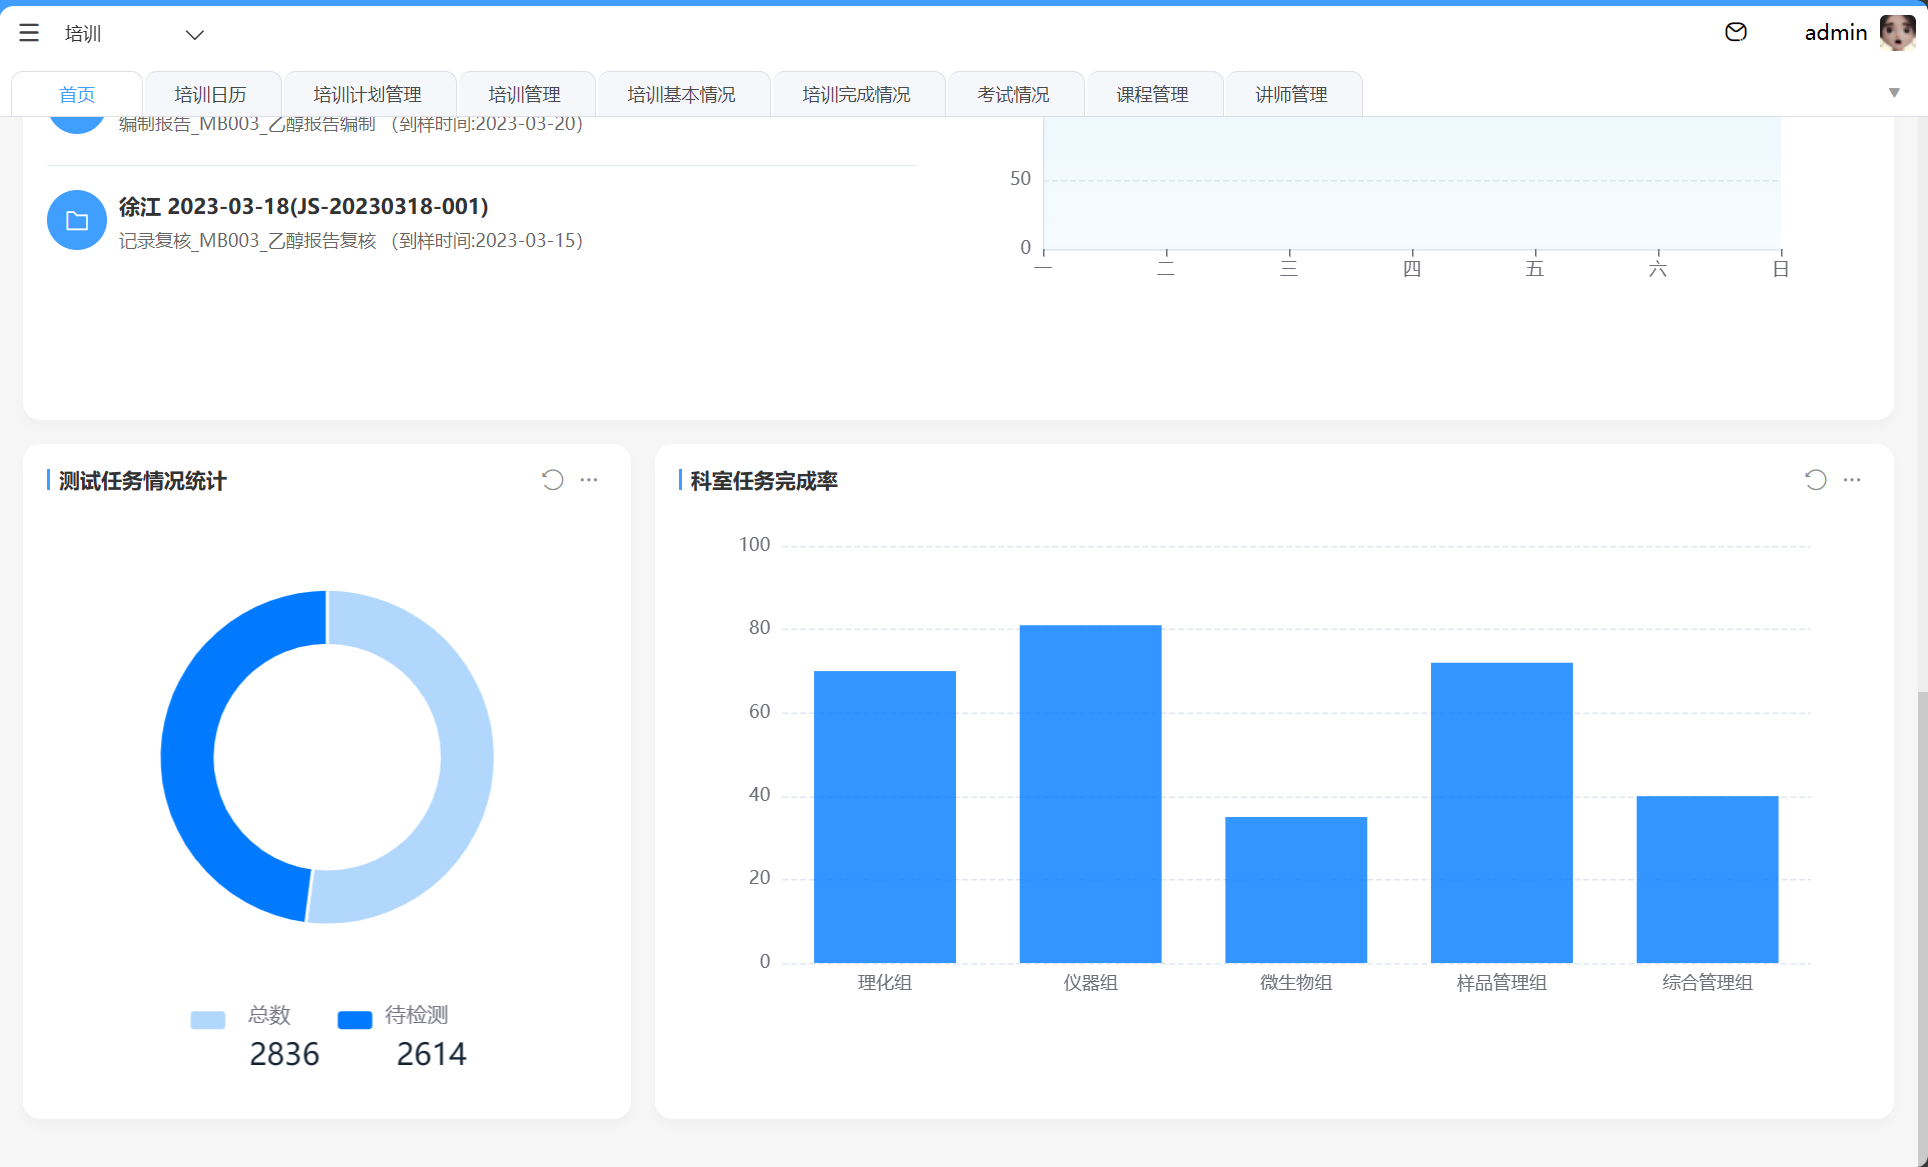This screenshot has height=1167, width=1928.
Task: Expand the tab list overflow arrow
Action: click(1894, 93)
